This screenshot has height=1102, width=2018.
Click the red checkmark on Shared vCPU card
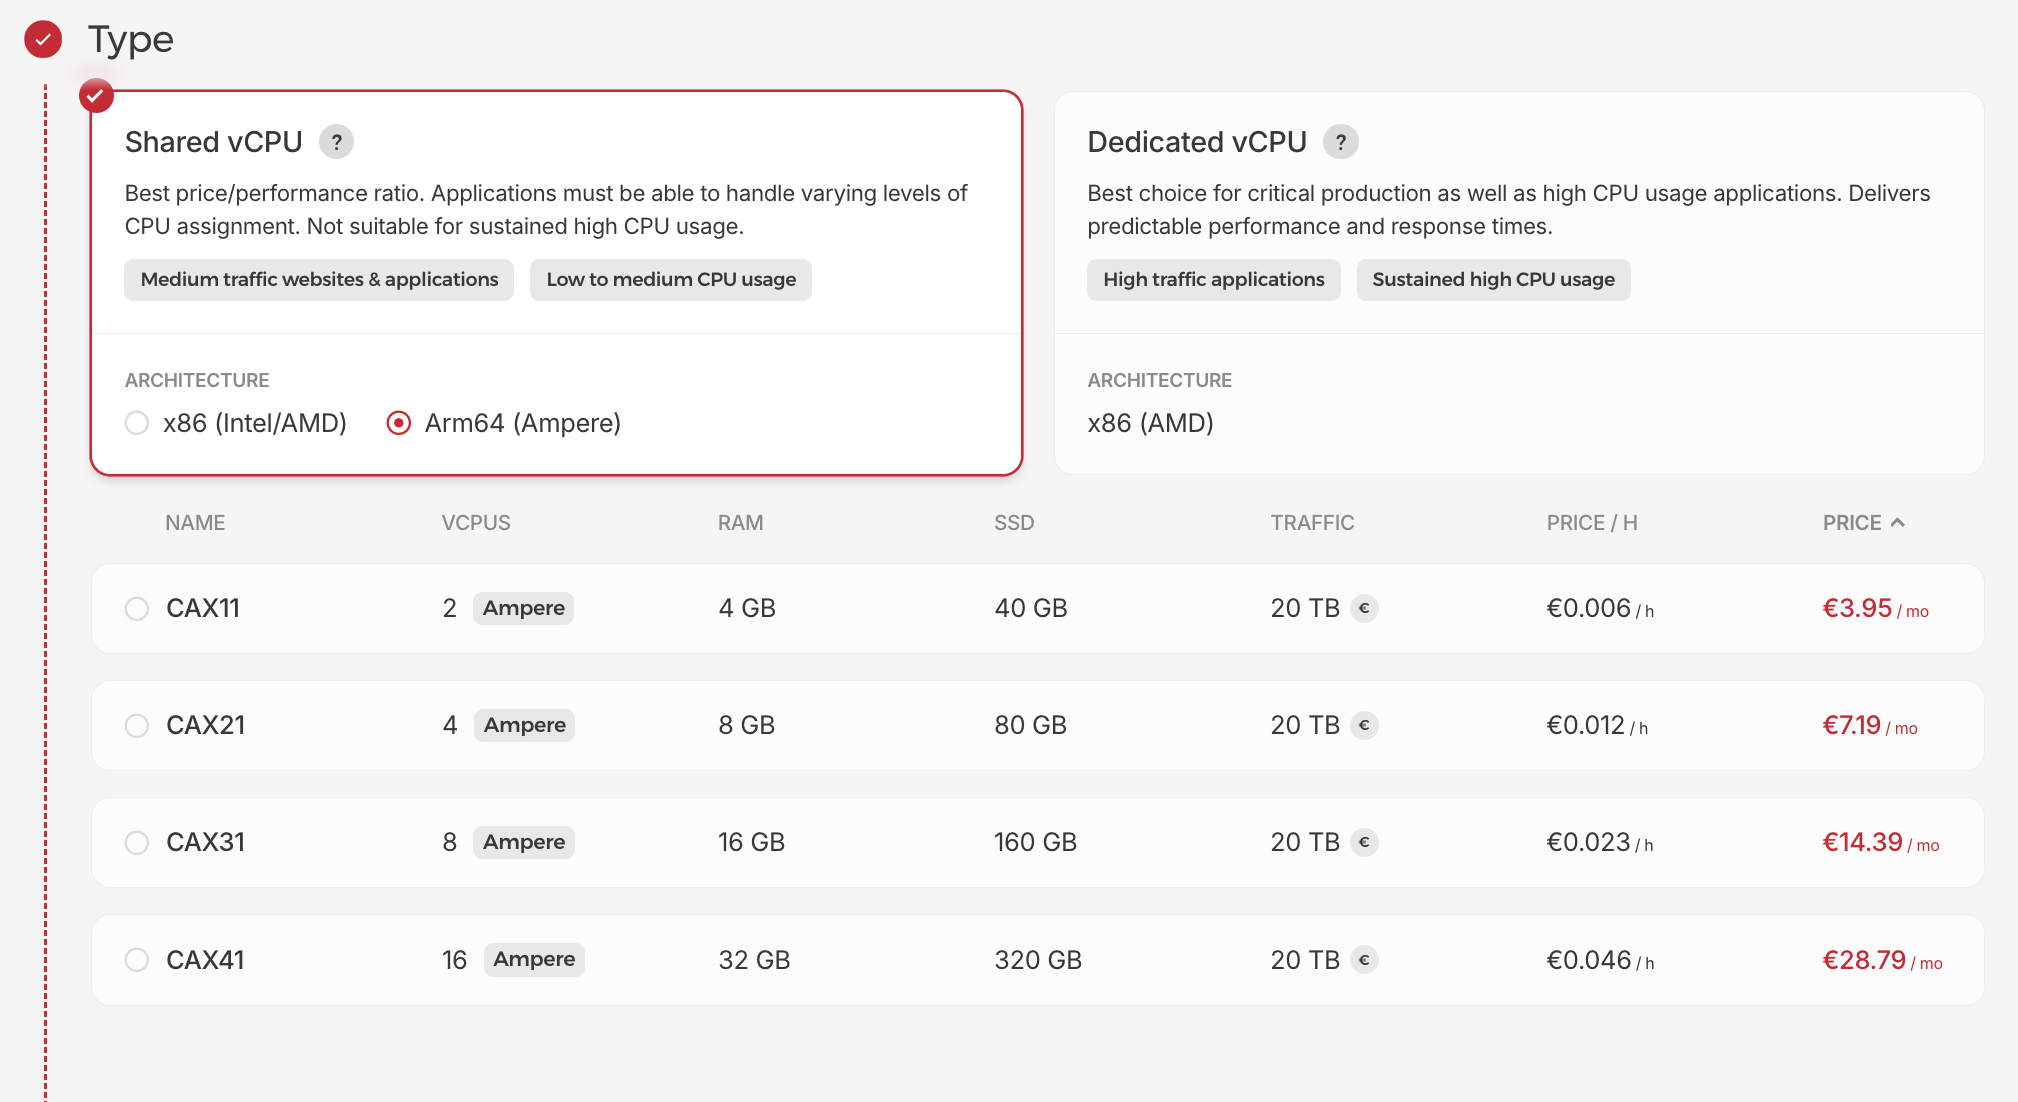[96, 96]
